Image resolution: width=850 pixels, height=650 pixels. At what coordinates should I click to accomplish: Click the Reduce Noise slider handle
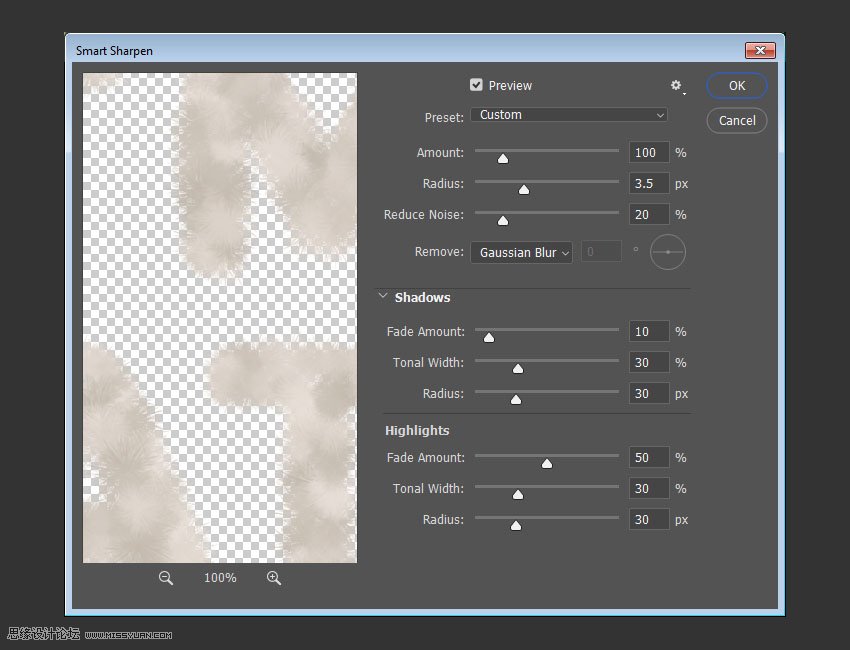click(x=503, y=220)
